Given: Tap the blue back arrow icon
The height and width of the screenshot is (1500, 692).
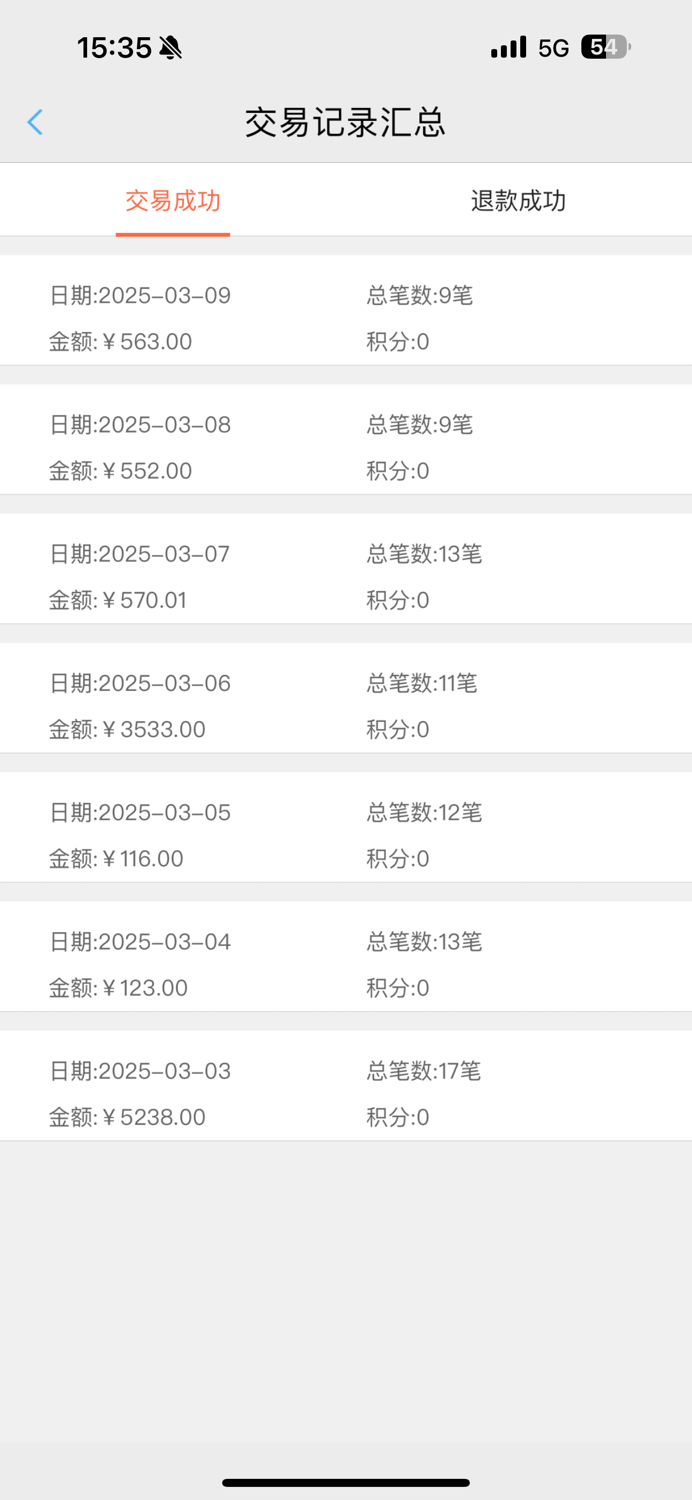Looking at the screenshot, I should click(x=35, y=121).
